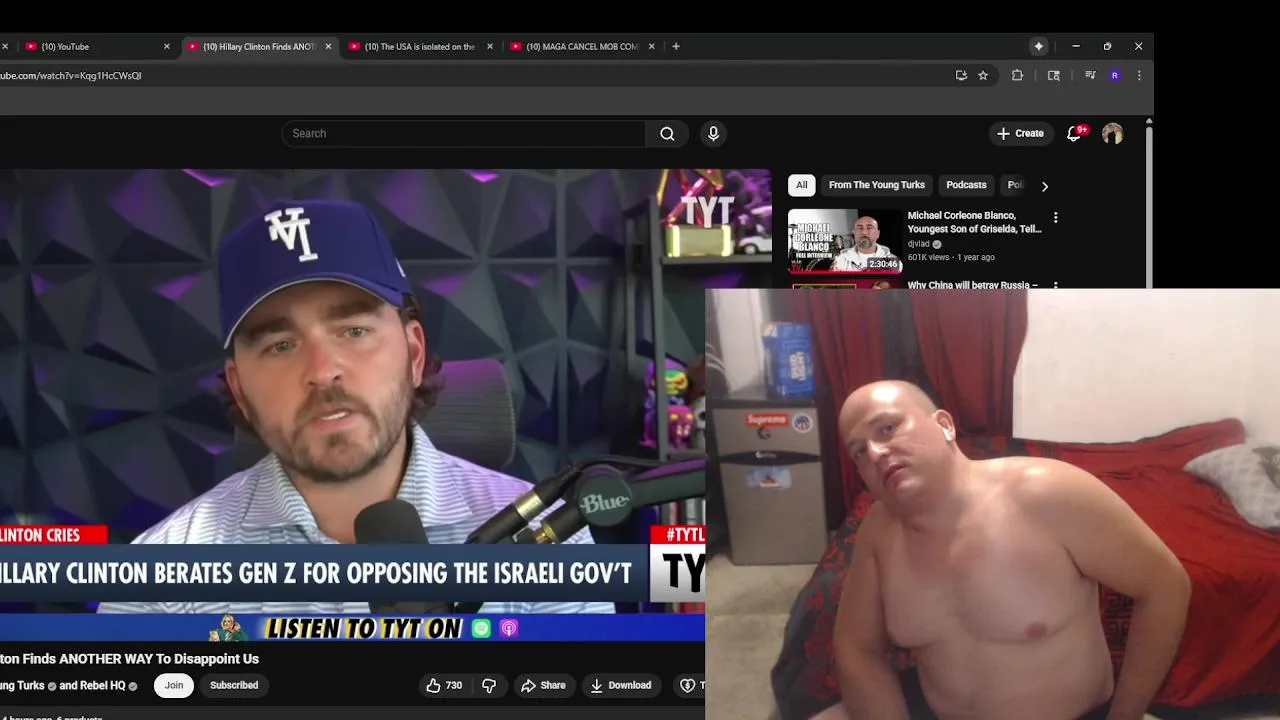Select the All filter chip
This screenshot has width=1280, height=720.
coord(801,185)
